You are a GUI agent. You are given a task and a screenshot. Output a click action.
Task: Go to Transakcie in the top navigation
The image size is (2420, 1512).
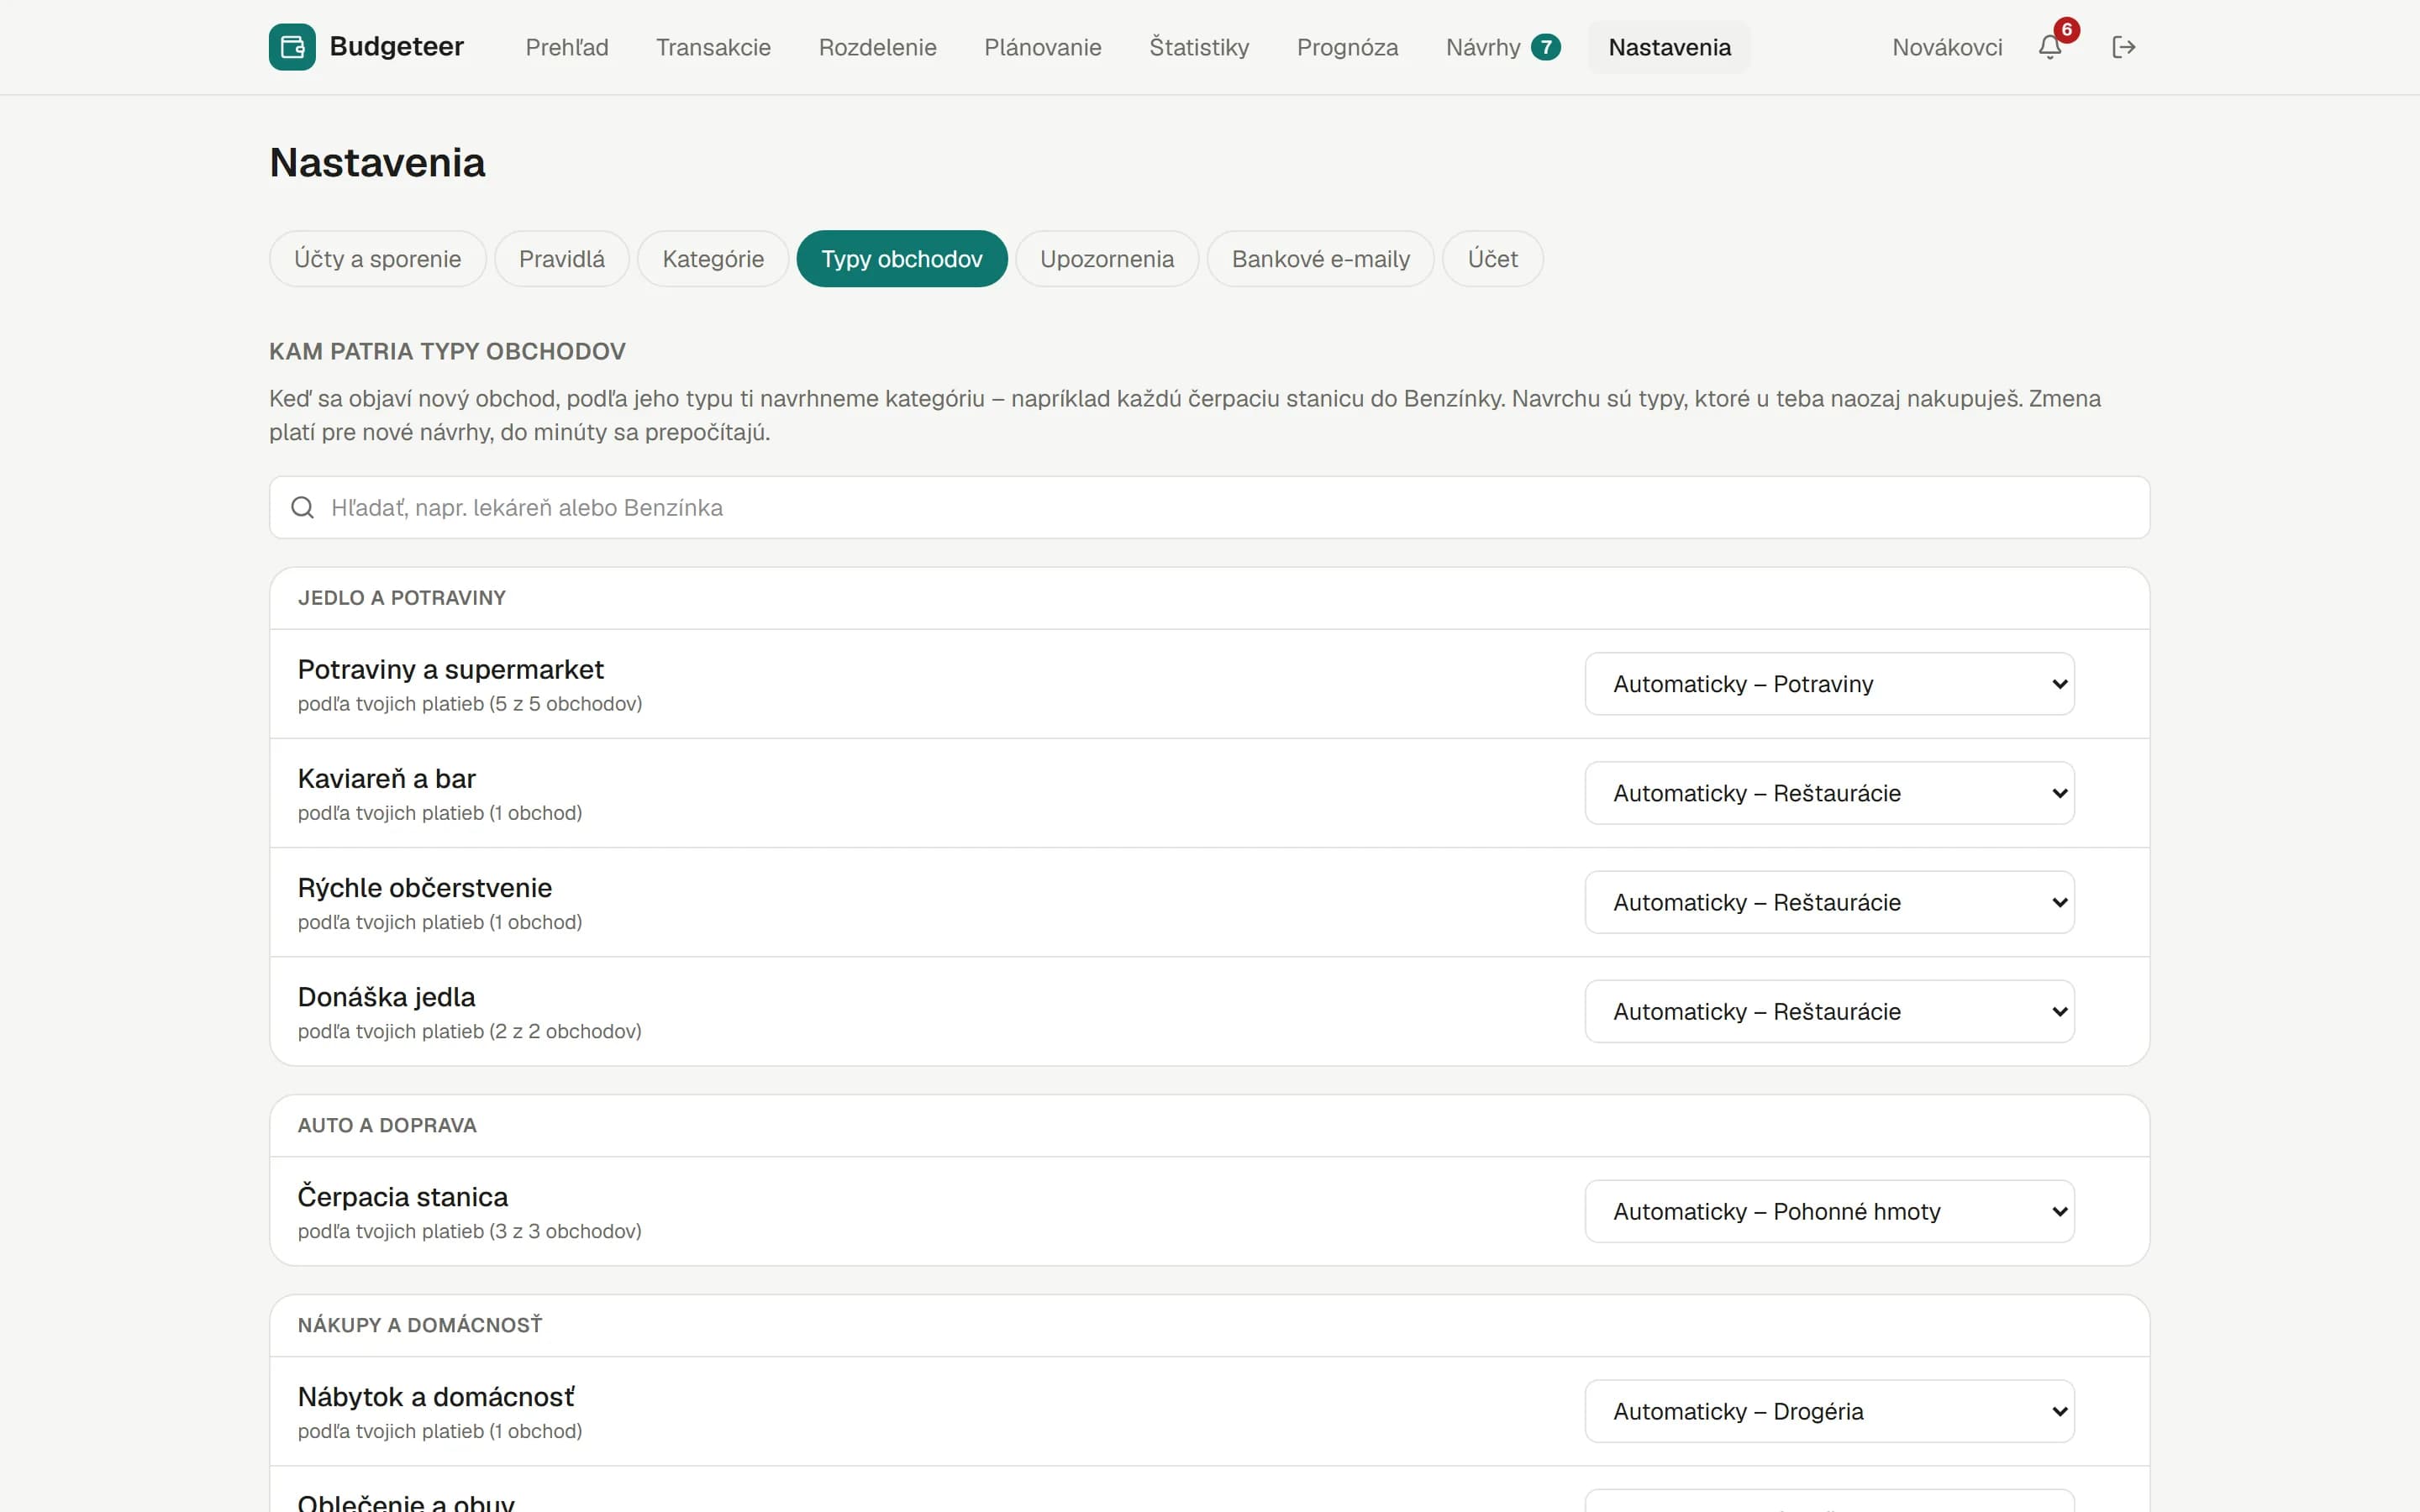[713, 47]
